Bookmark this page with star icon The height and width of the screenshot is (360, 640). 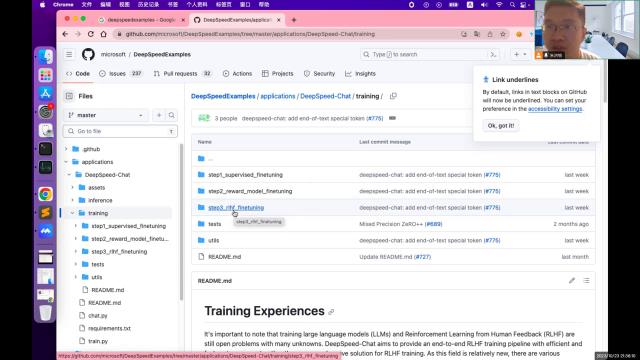click(x=503, y=34)
